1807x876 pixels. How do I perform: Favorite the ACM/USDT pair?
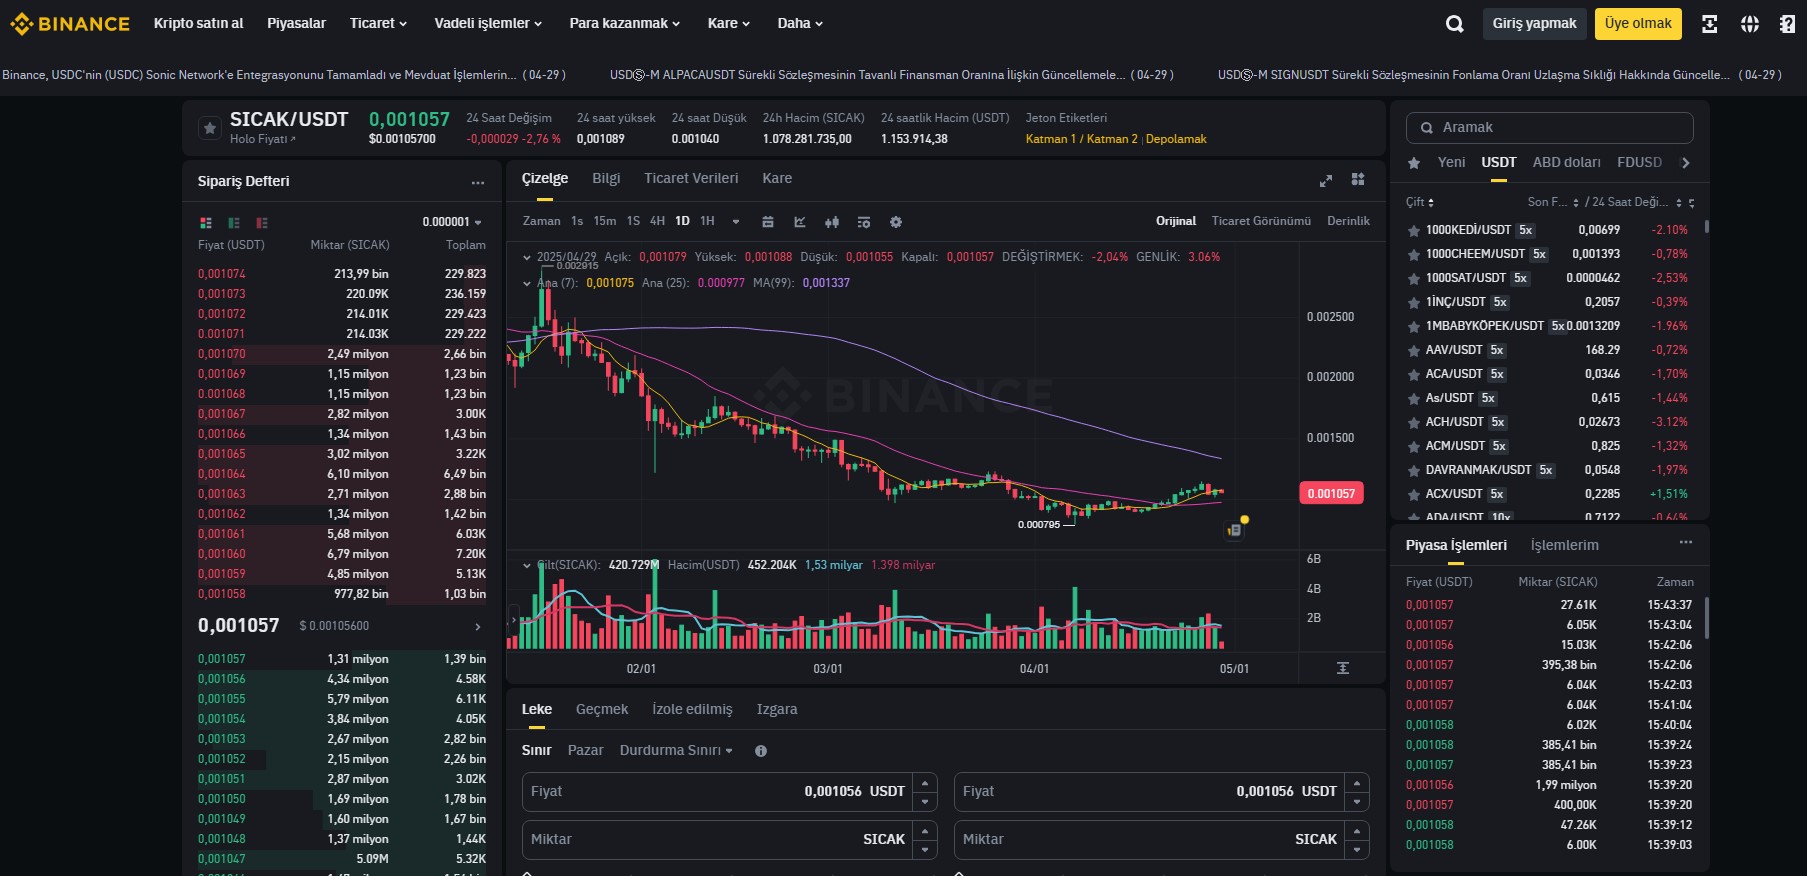click(x=1414, y=446)
